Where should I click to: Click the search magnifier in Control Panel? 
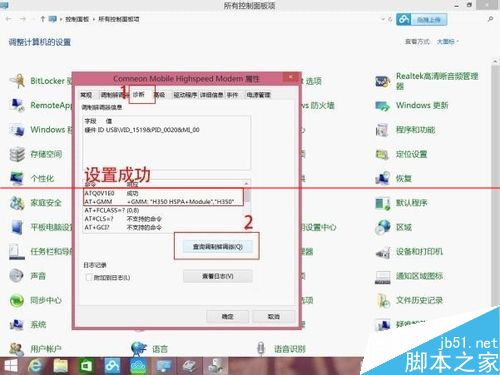click(x=490, y=19)
